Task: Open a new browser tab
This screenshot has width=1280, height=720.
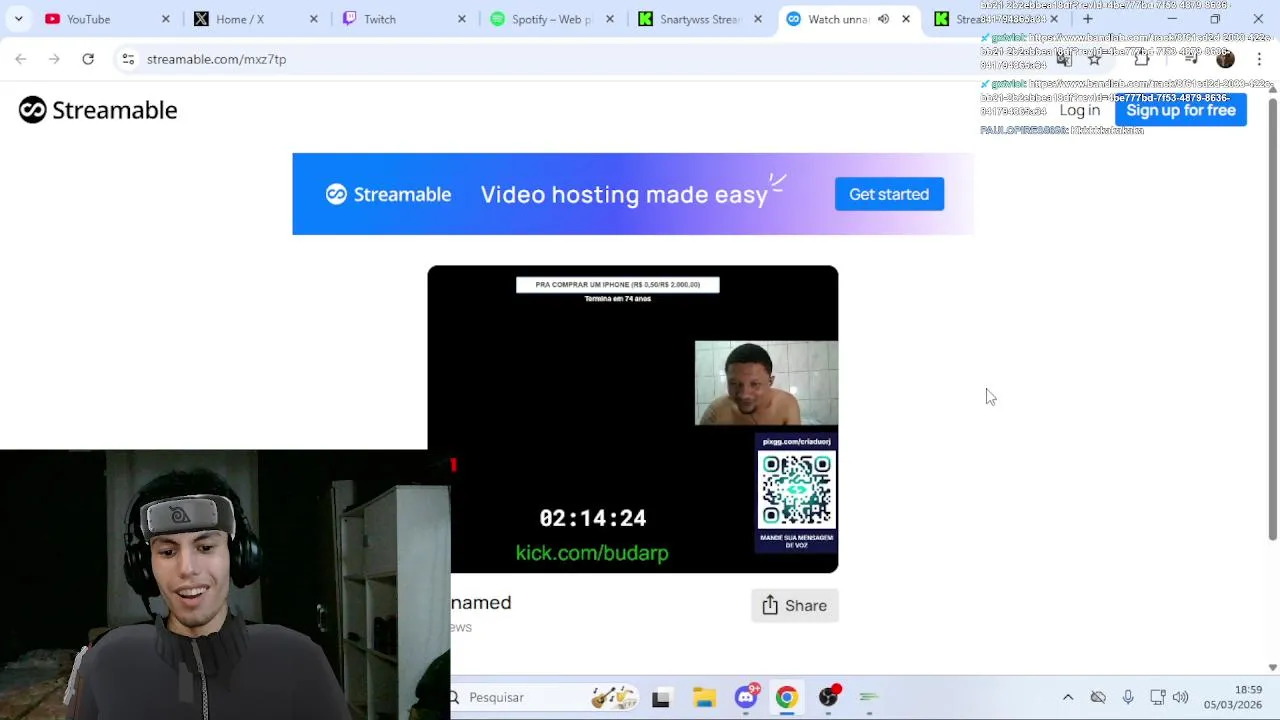Action: click(1088, 19)
